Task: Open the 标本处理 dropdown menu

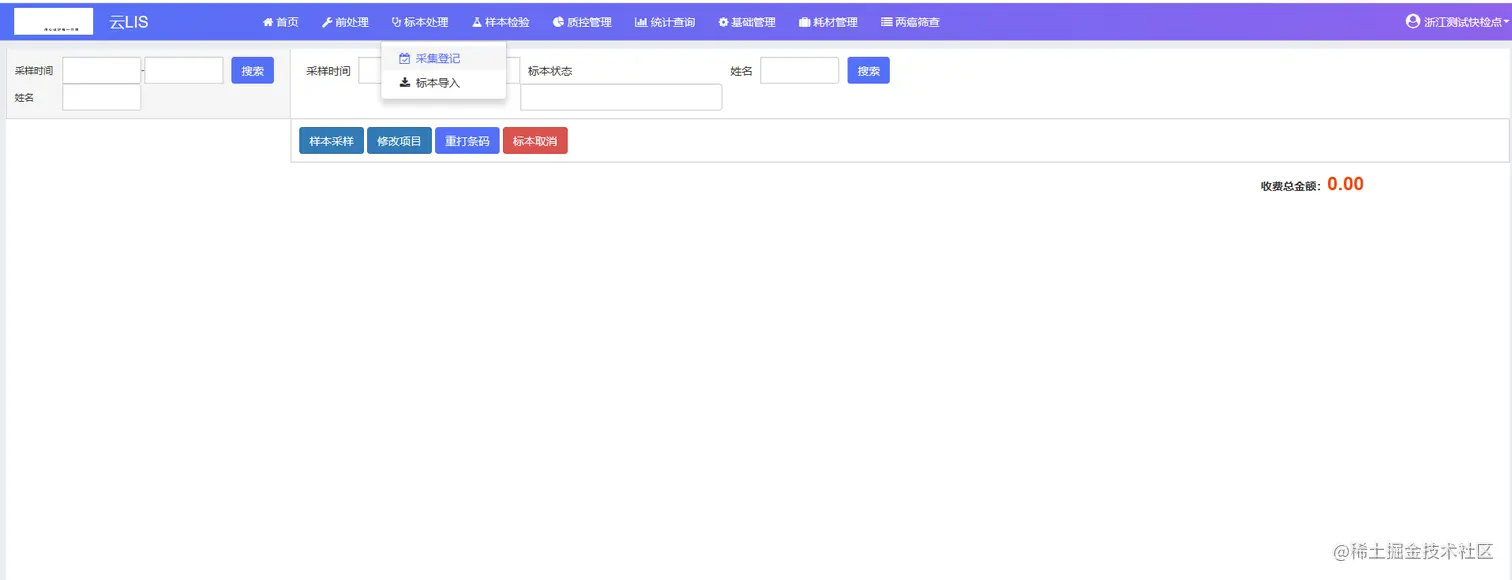Action: click(419, 21)
